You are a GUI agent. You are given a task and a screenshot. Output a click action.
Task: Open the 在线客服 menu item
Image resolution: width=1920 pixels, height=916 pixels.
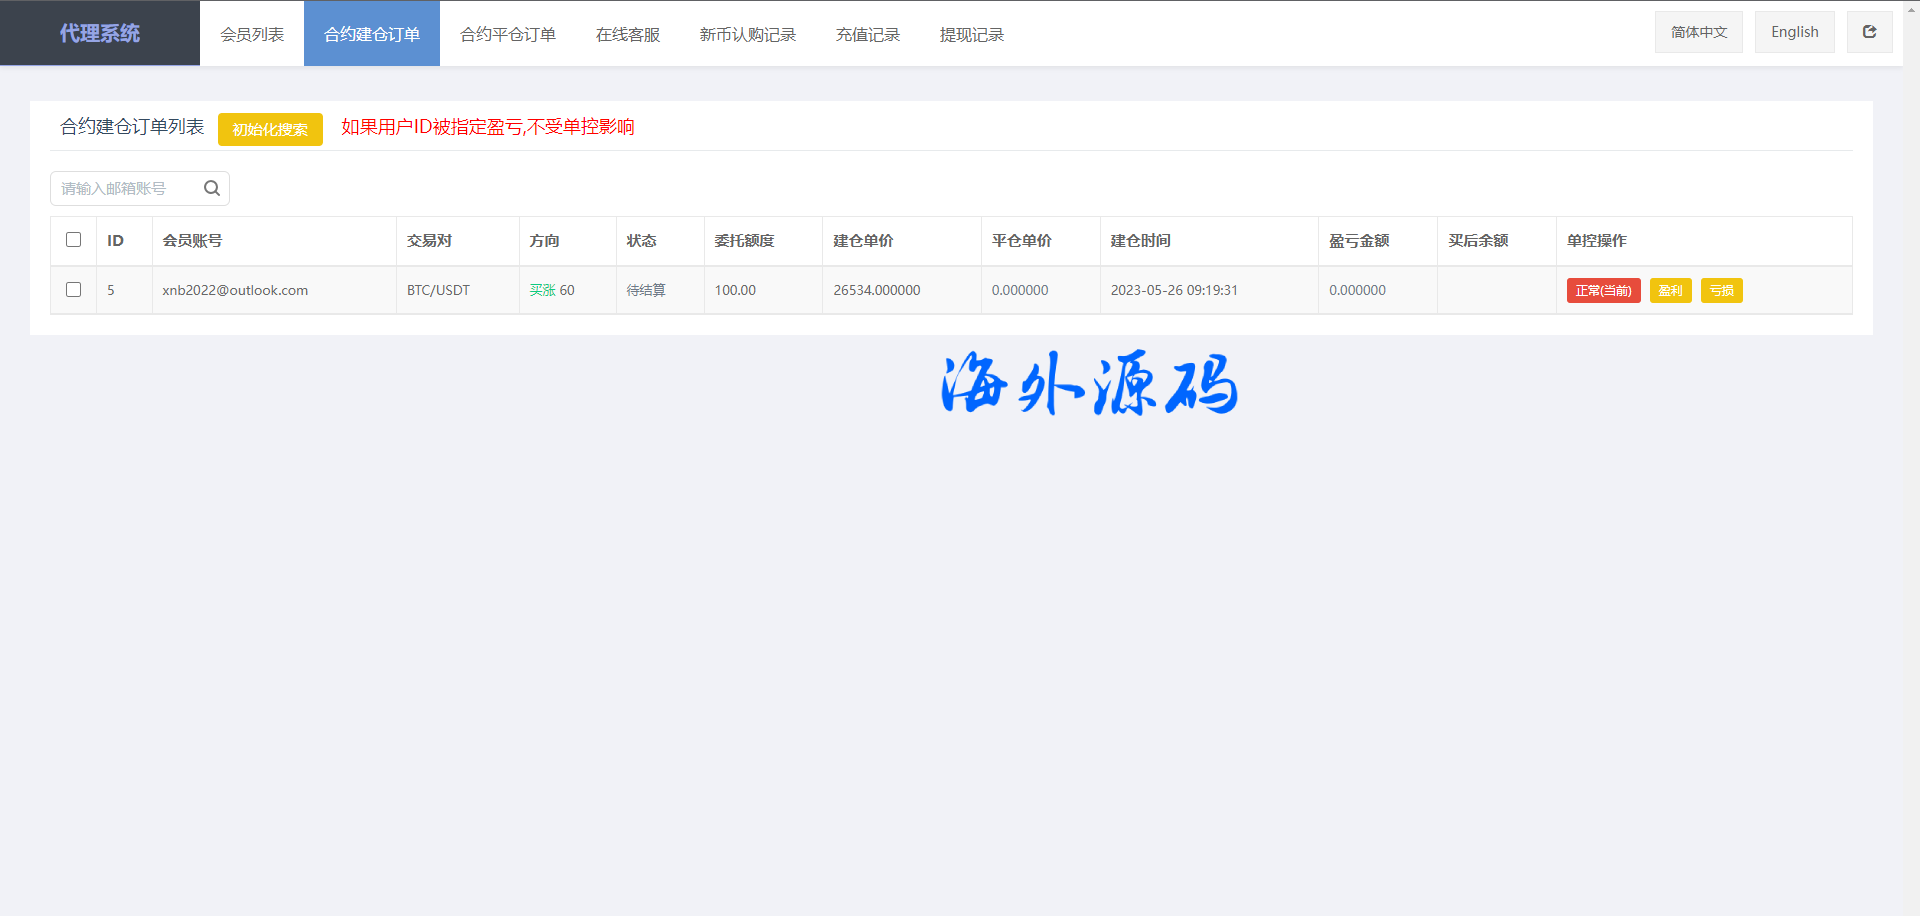(628, 34)
